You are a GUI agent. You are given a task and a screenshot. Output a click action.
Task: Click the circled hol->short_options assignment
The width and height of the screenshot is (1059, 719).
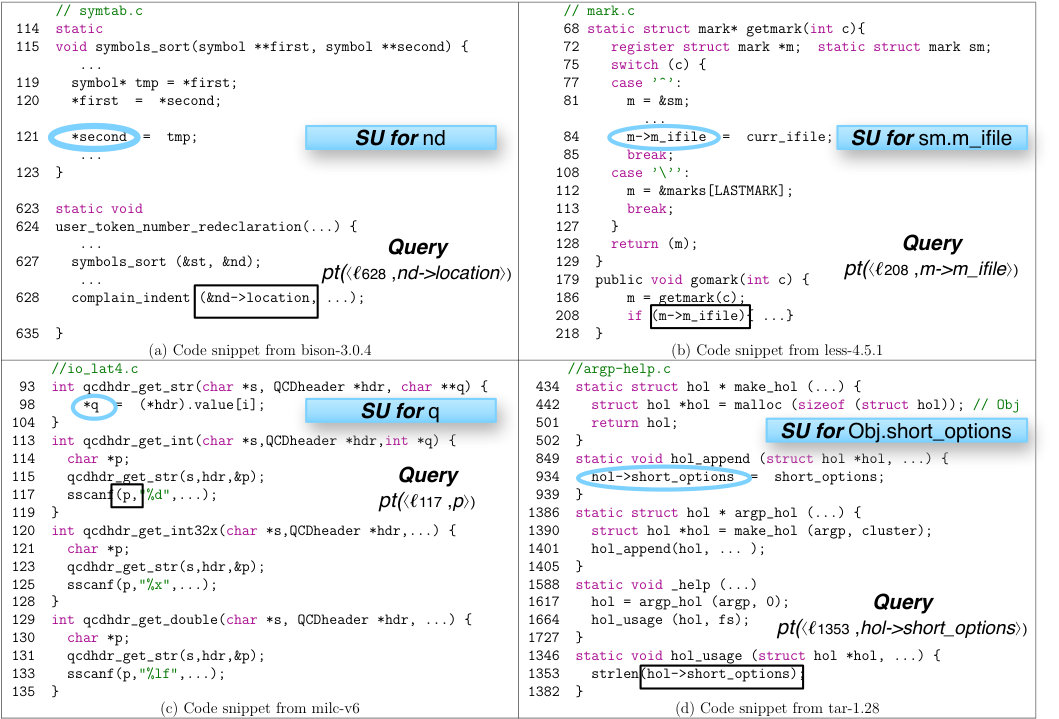663,477
